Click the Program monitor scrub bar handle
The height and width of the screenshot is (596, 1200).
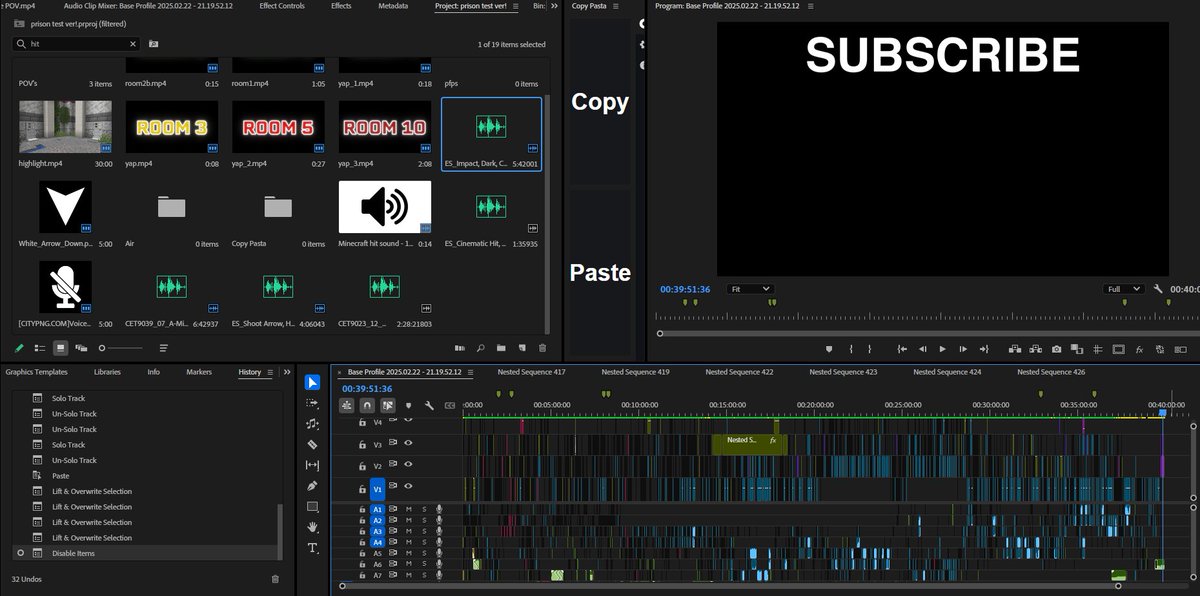click(659, 333)
